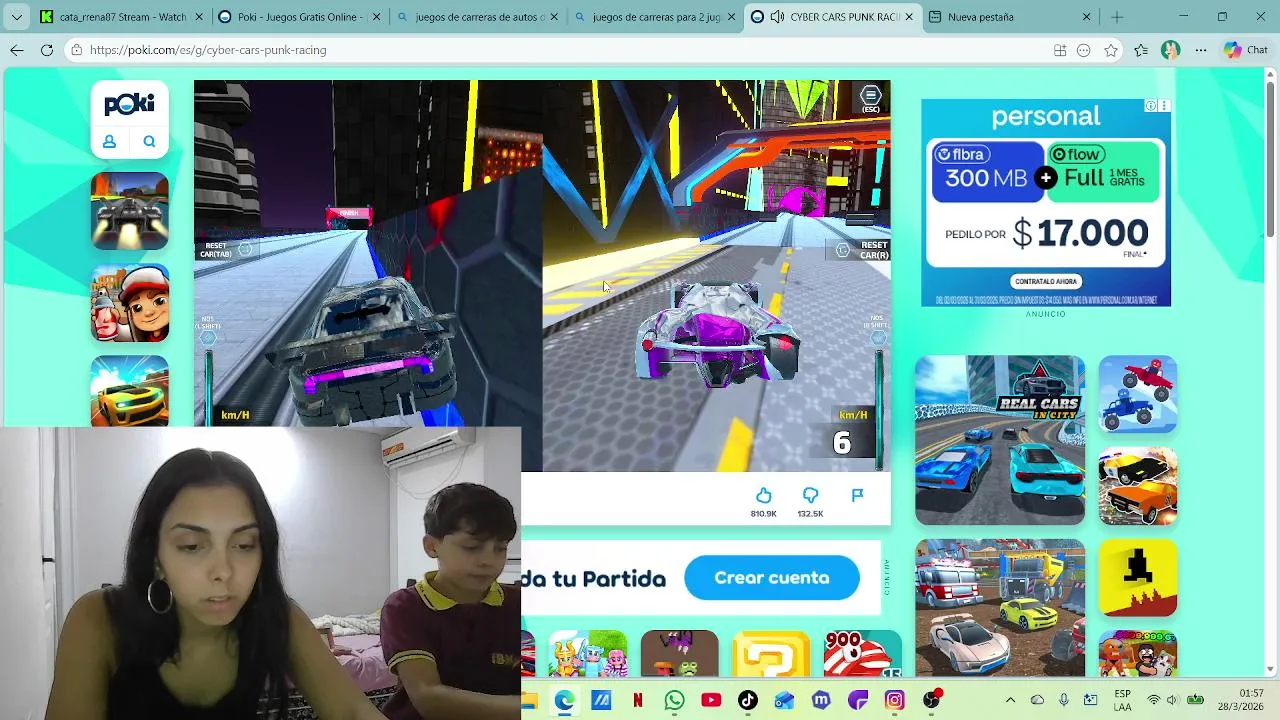The width and height of the screenshot is (1280, 720).
Task: Open the 900 candy game thumbnail
Action: [863, 654]
